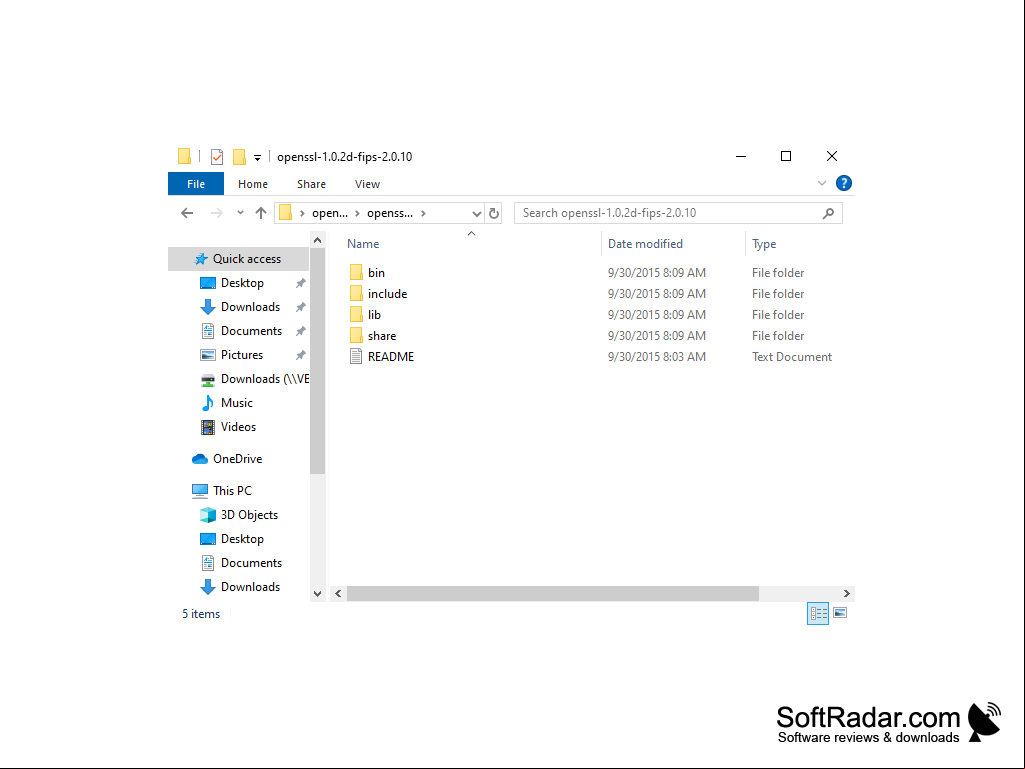Select the bin folder

[x=376, y=273]
